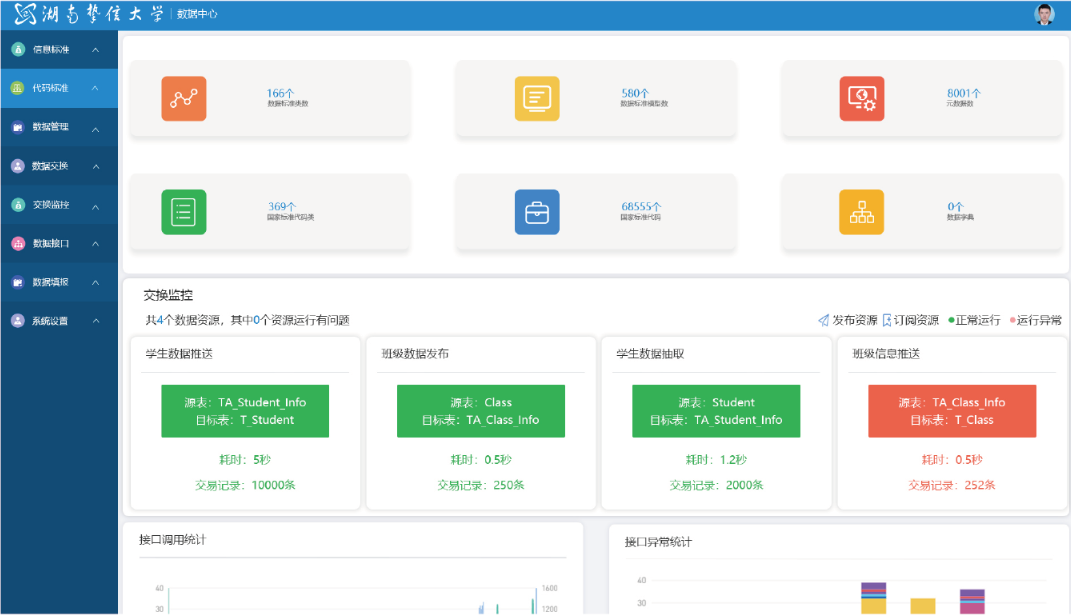Click the 订阅资源 bookmark icon
Viewport: 1071px width, 615px height.
[x=886, y=321]
